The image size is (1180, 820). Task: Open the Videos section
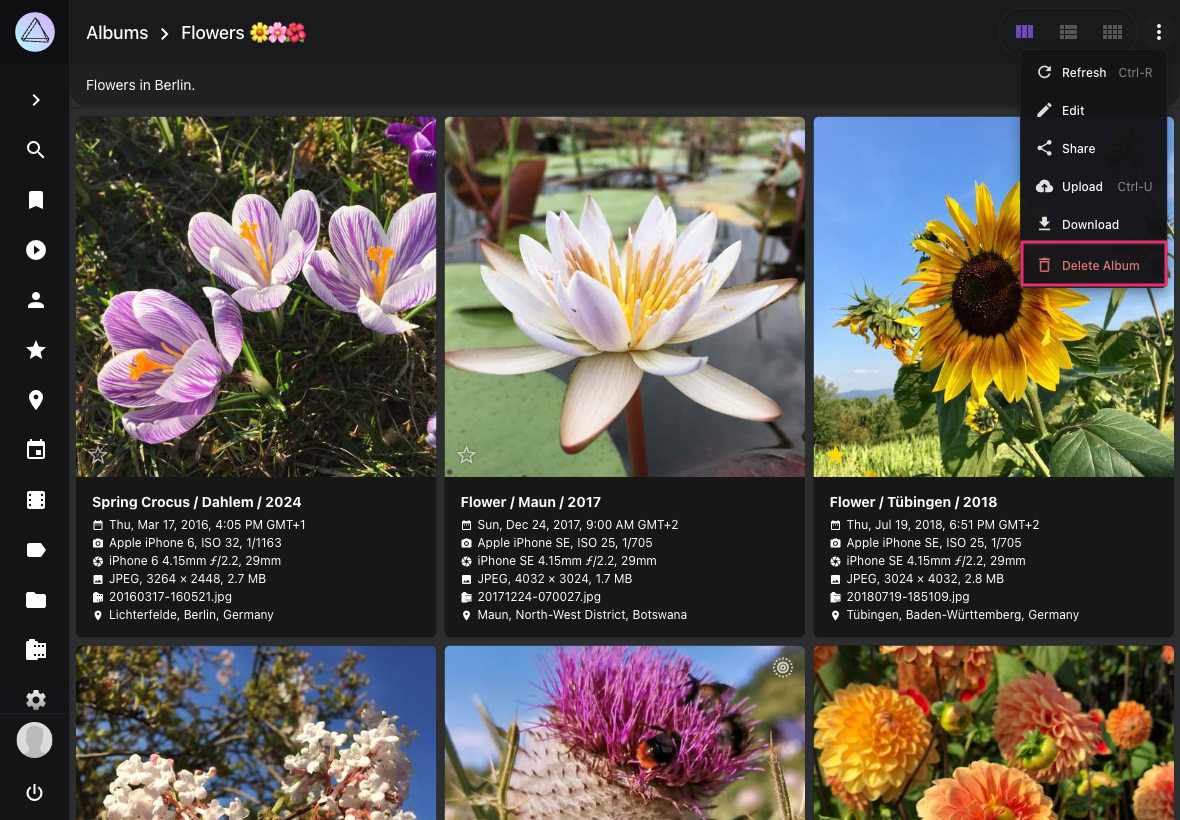pyautogui.click(x=36, y=500)
